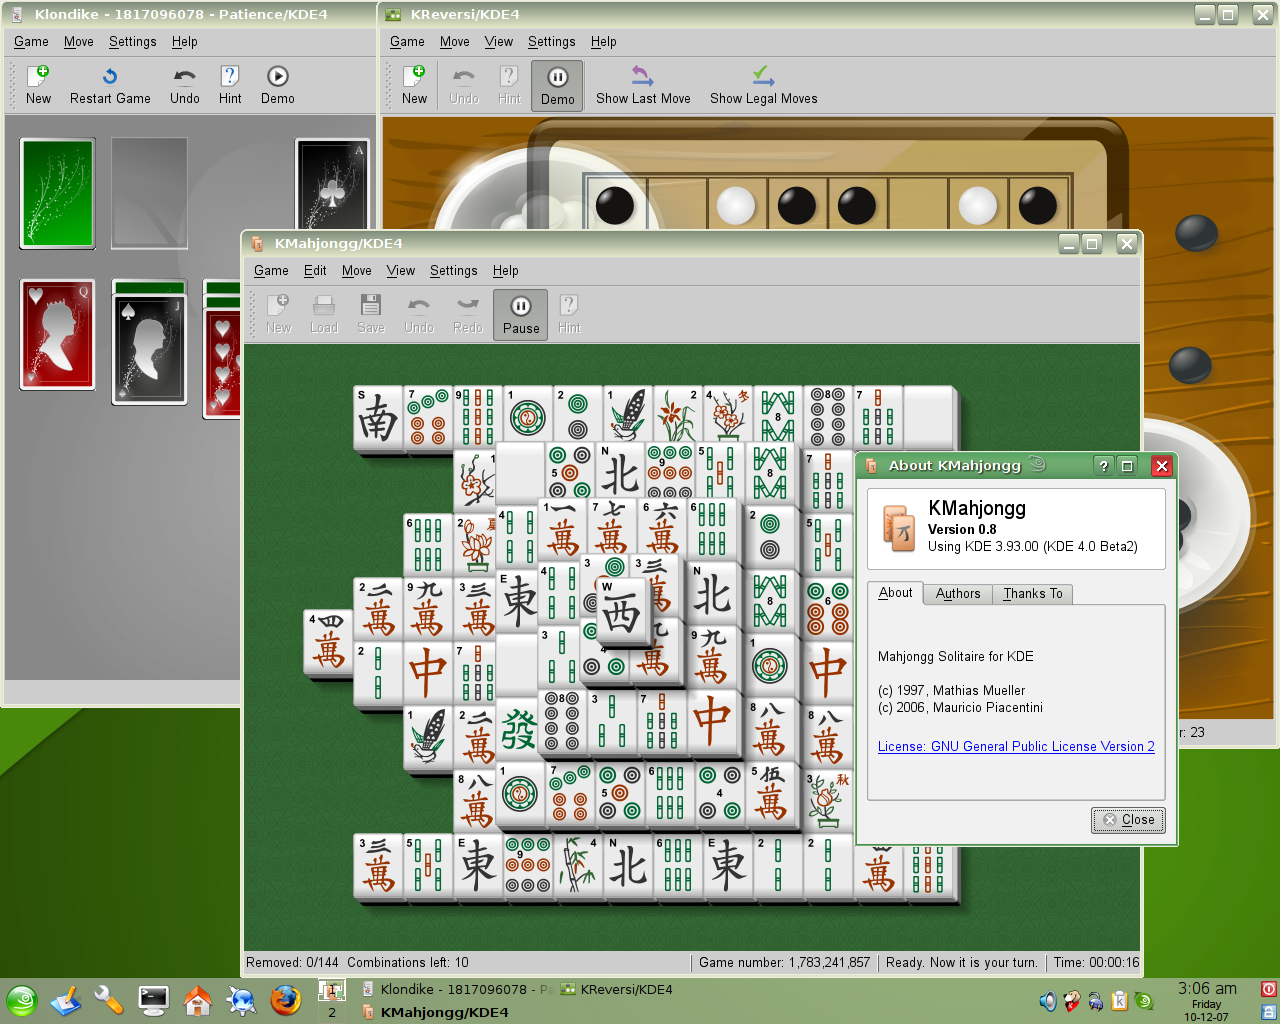
Task: Click the 'Combinations left: 10' status text
Action: click(408, 963)
